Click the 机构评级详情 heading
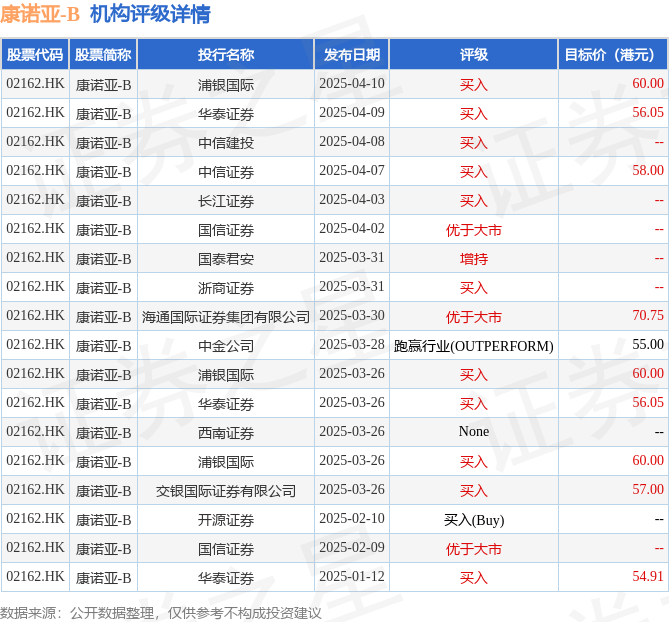 pyautogui.click(x=150, y=15)
